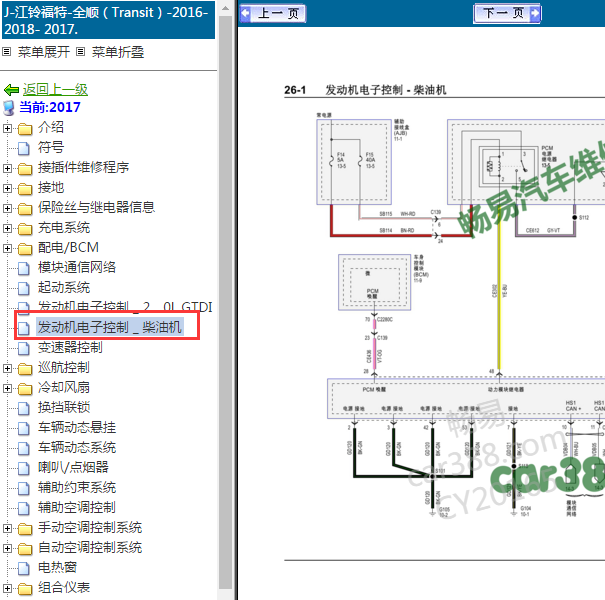
Task: Click the 配电/BCM folder icon
Action: pos(25,248)
